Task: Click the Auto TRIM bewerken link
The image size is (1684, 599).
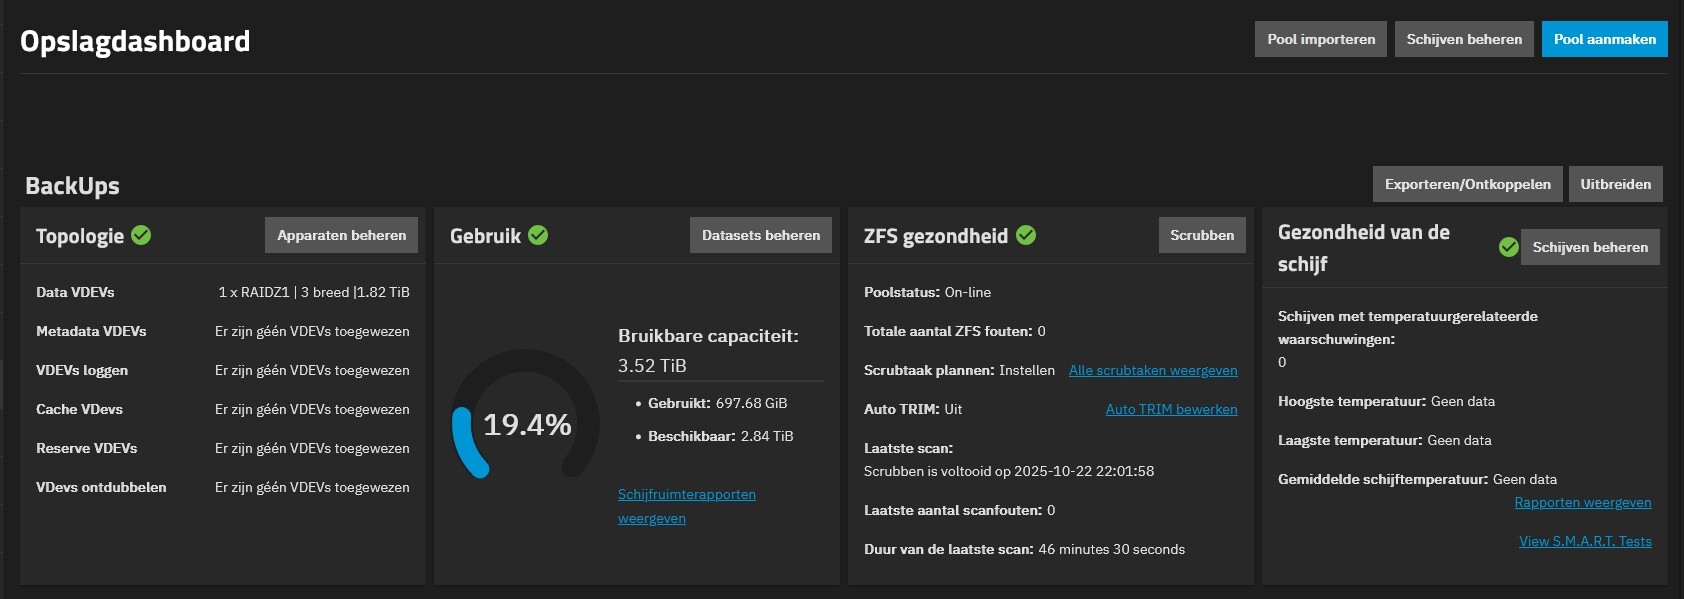Action: (x=1171, y=409)
